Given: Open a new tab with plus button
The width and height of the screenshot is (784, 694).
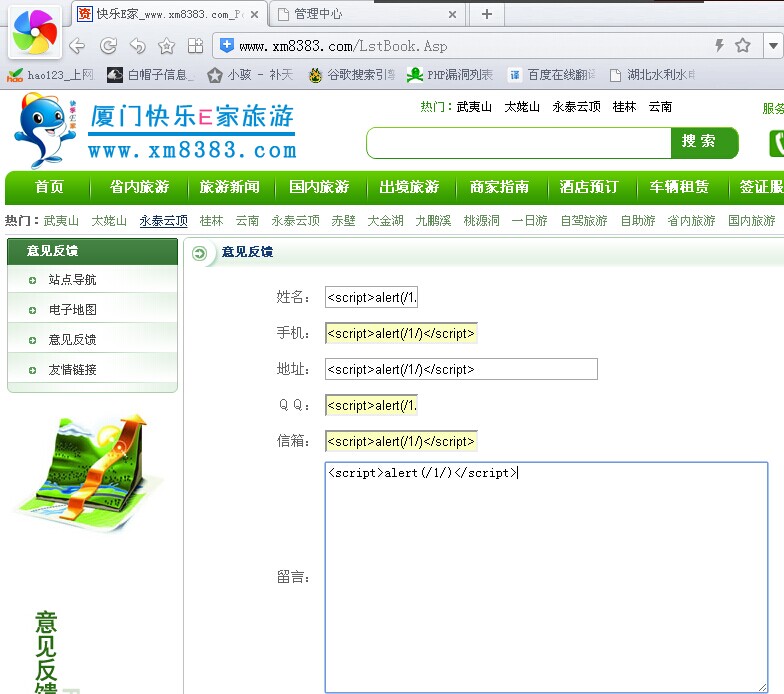Looking at the screenshot, I should (x=486, y=14).
